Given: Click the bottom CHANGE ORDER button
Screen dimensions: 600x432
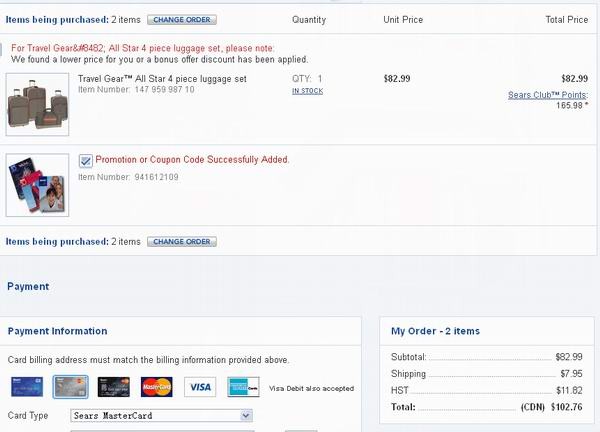Looking at the screenshot, I should [x=182, y=241].
